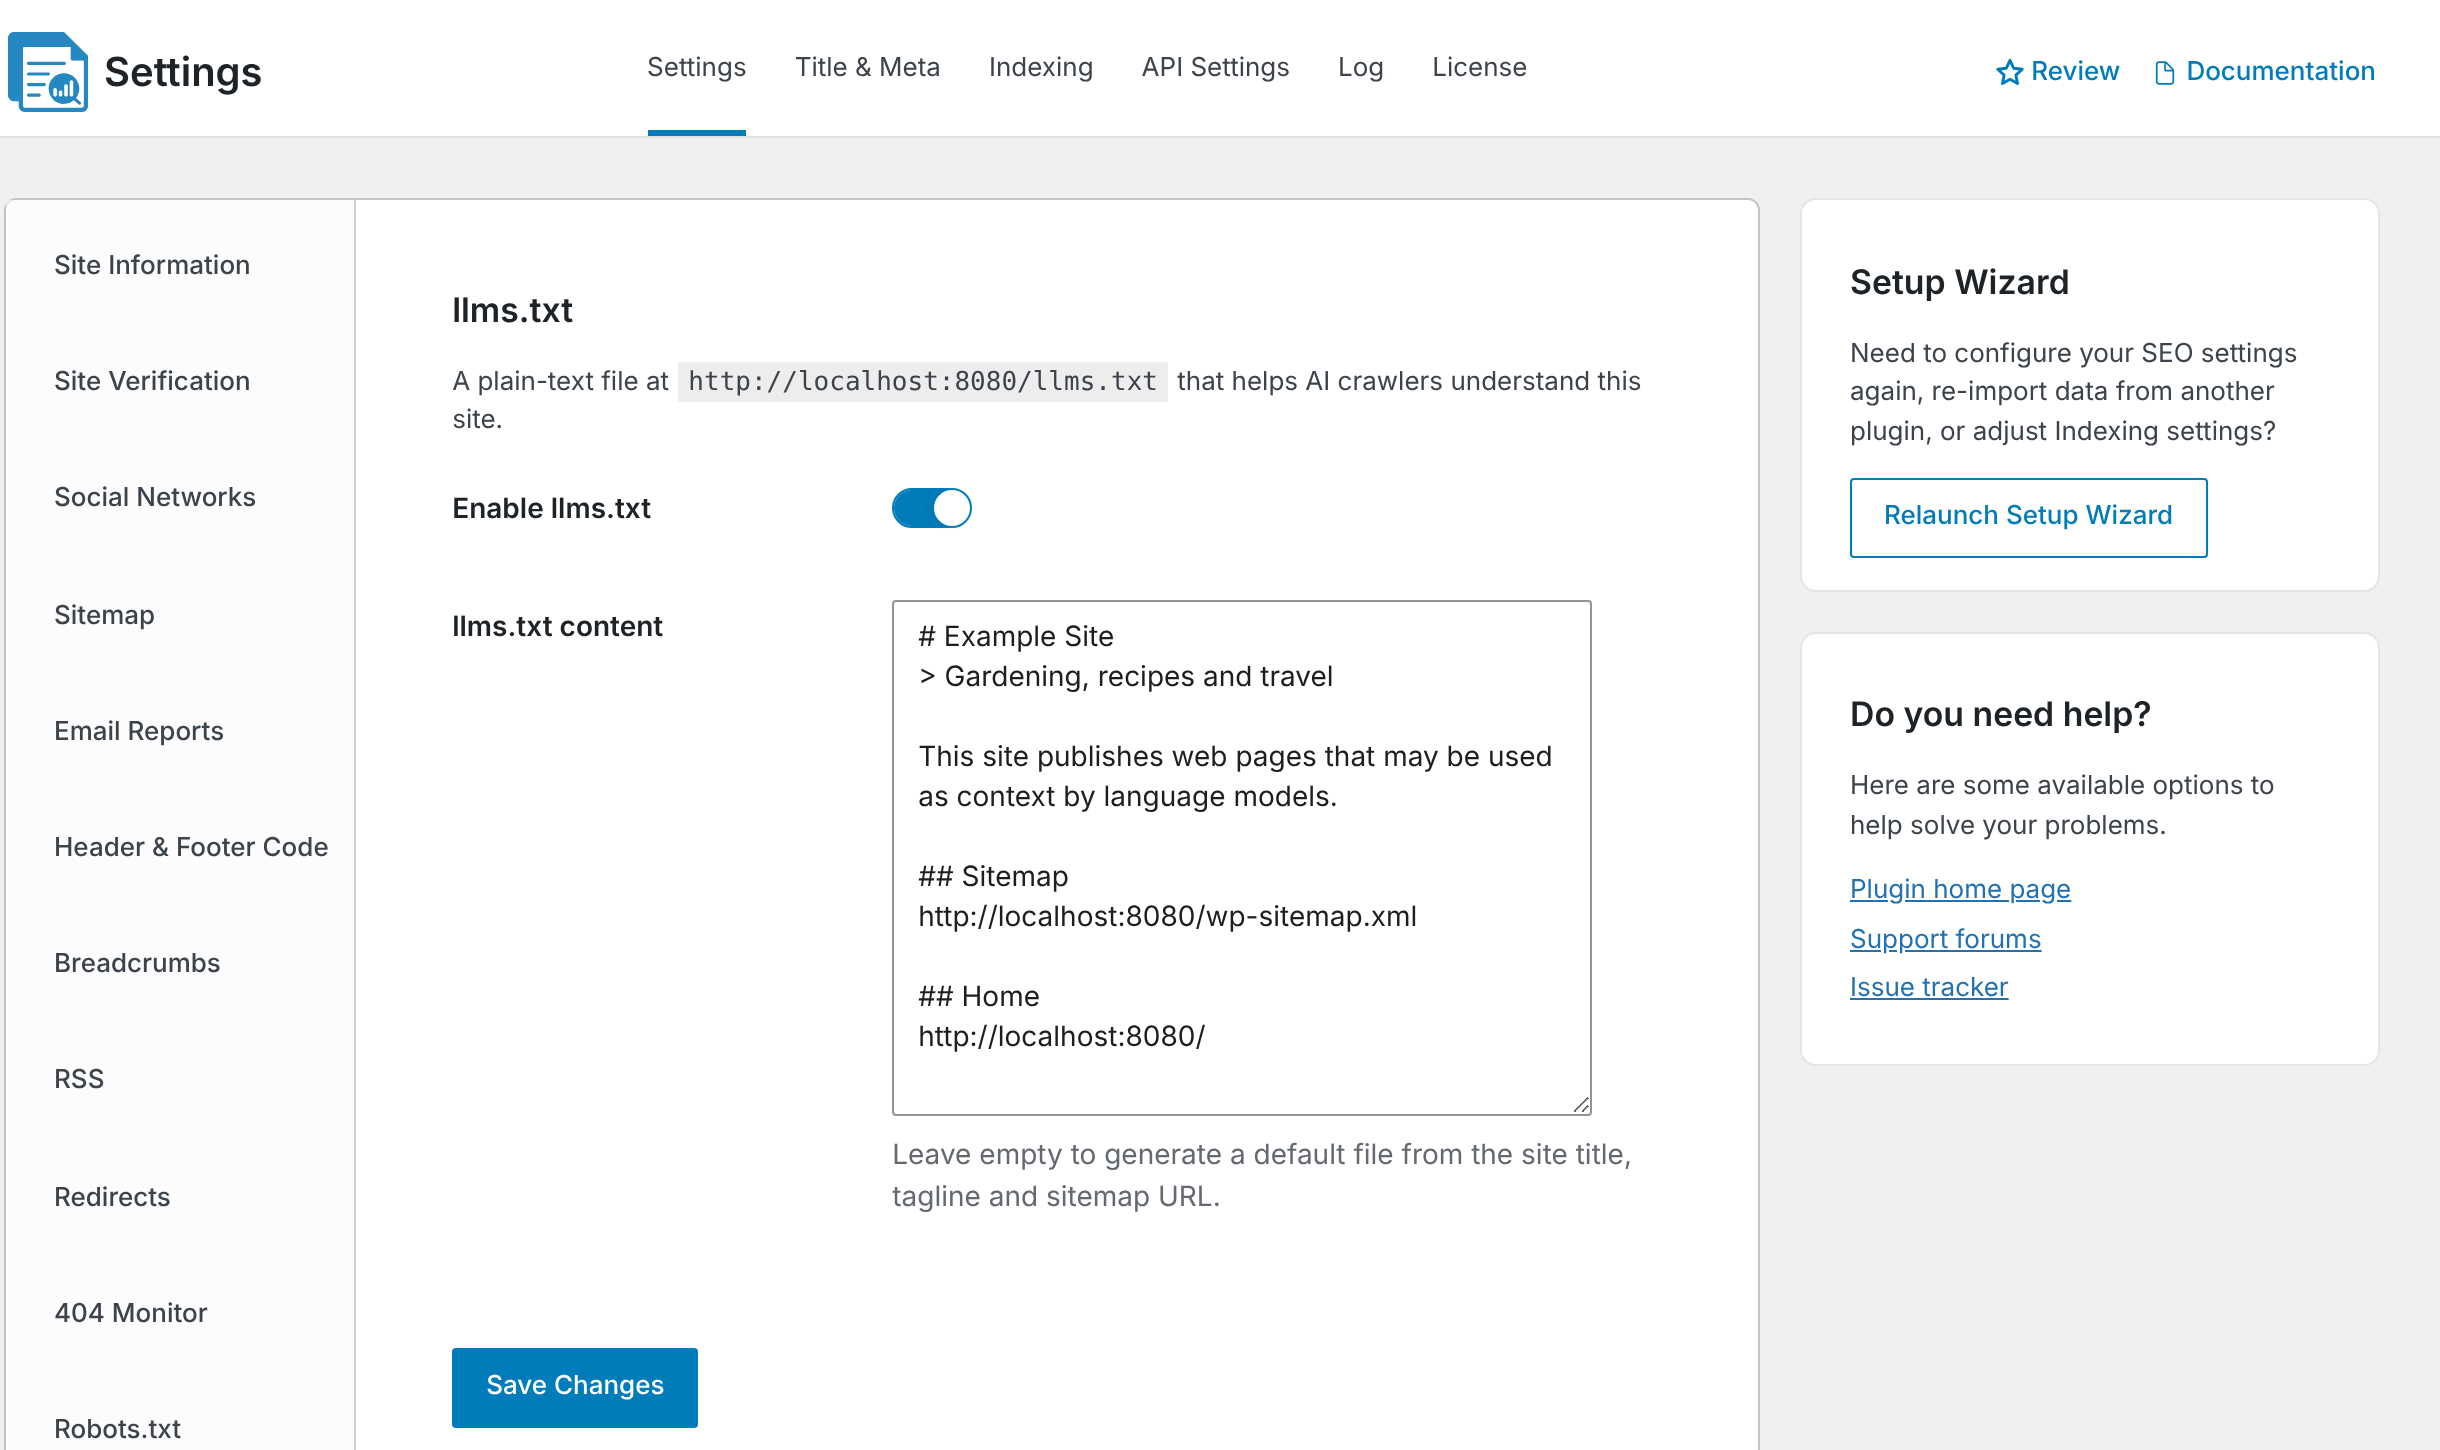The width and height of the screenshot is (2440, 1450).
Task: Visit the Support forums link
Action: [1945, 939]
